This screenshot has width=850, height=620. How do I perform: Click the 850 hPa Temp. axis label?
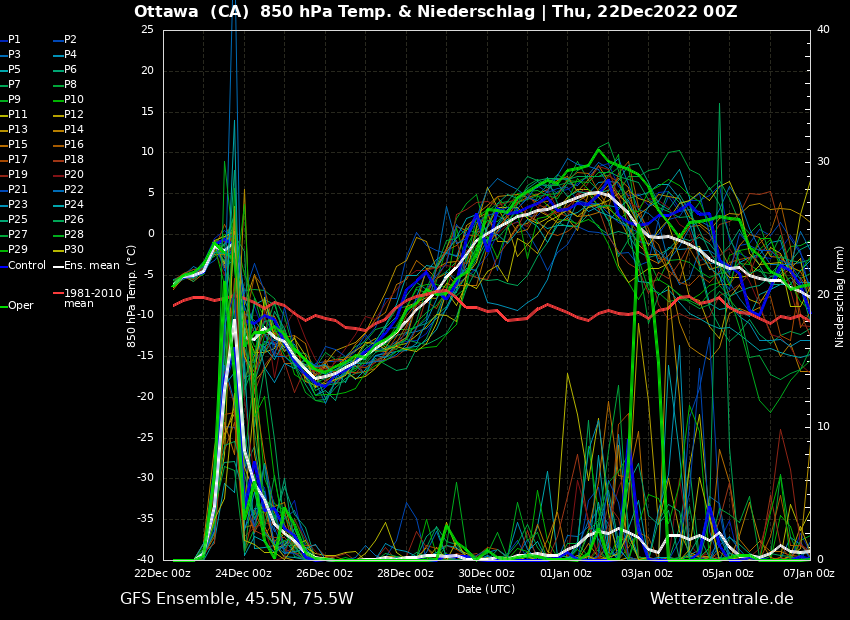coord(132,296)
